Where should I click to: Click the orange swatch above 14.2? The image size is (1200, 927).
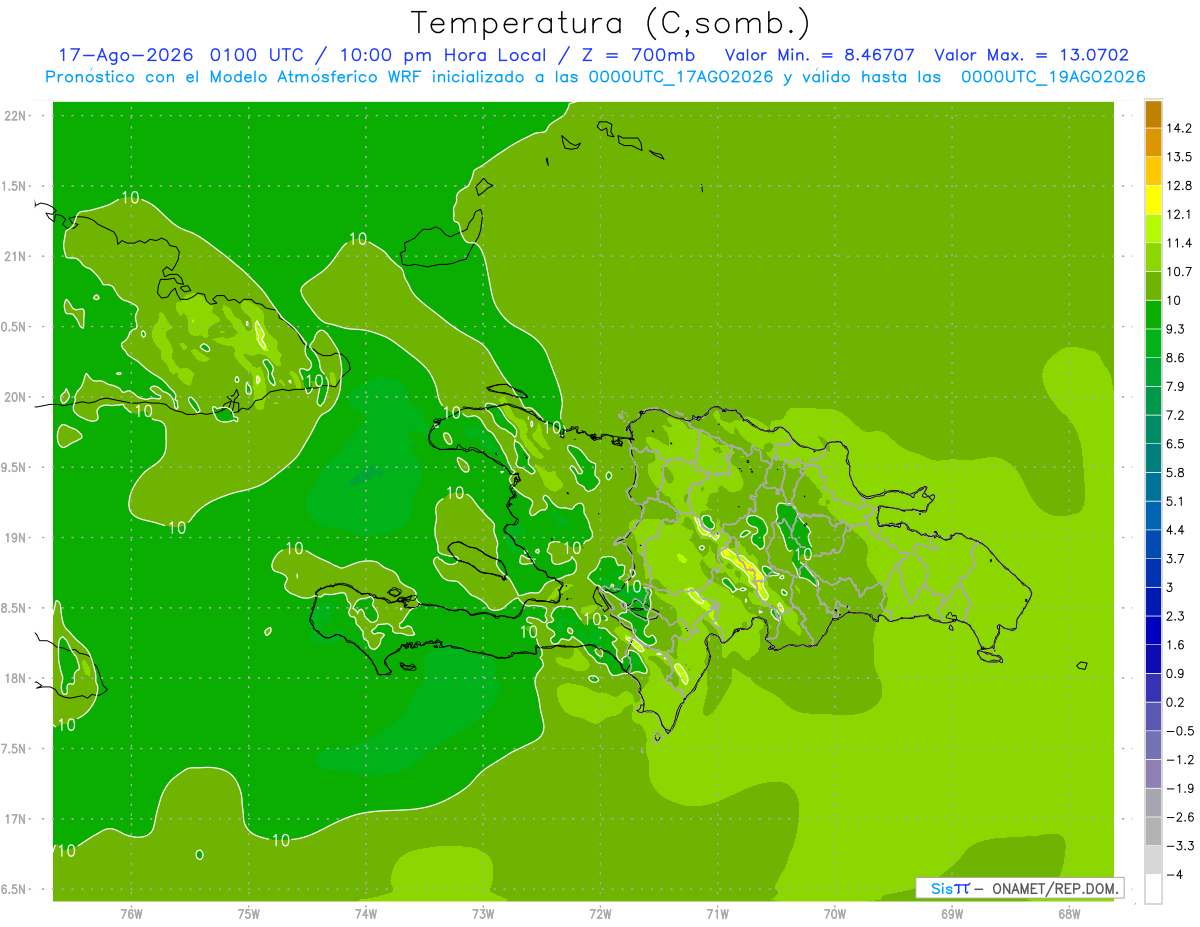[x=1153, y=114]
